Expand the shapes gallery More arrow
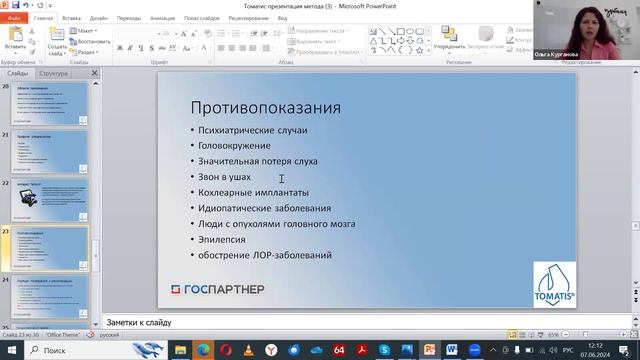Image resolution: width=640 pixels, height=360 pixels. pyautogui.click(x=428, y=51)
